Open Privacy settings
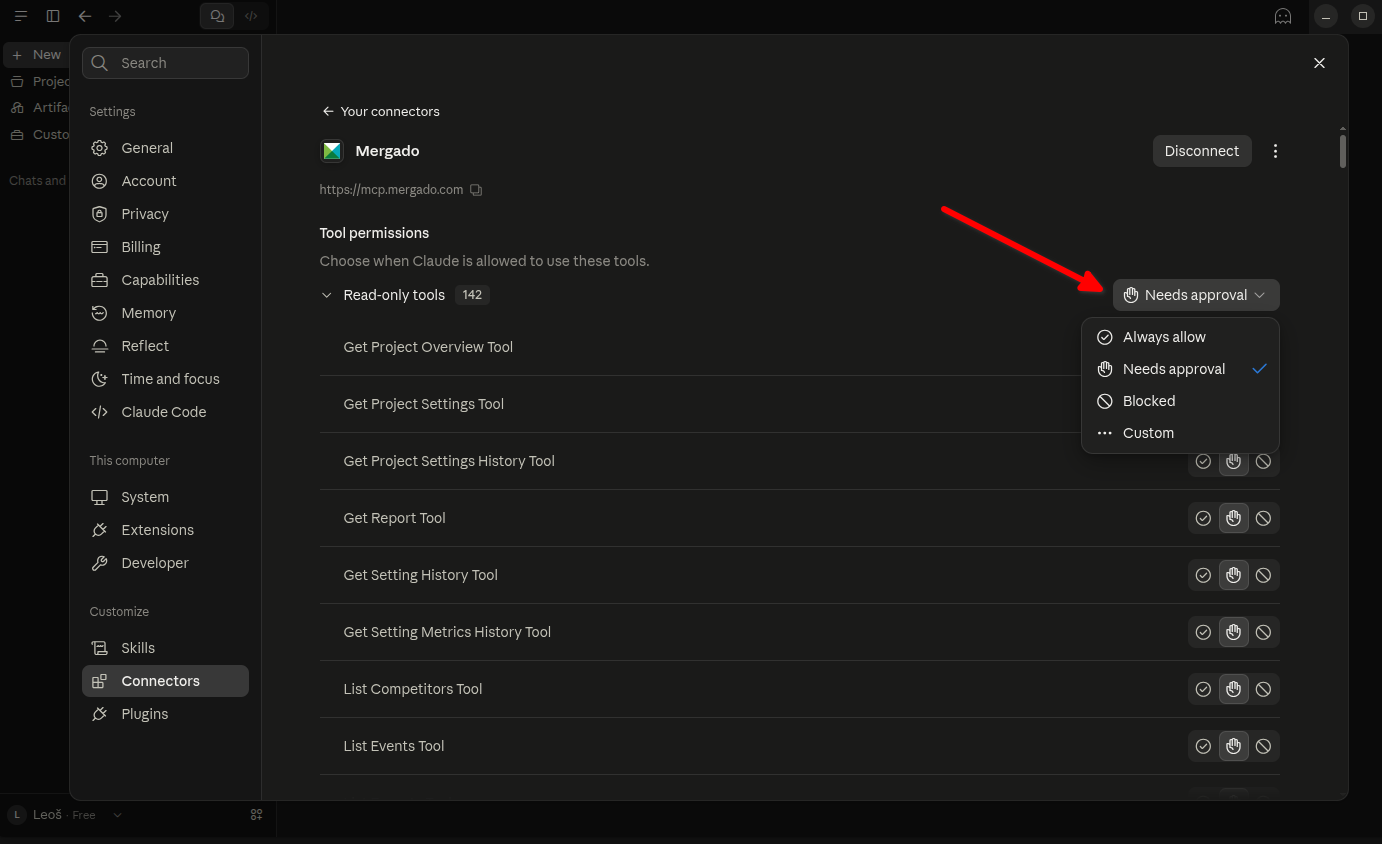The width and height of the screenshot is (1382, 844). point(165,214)
